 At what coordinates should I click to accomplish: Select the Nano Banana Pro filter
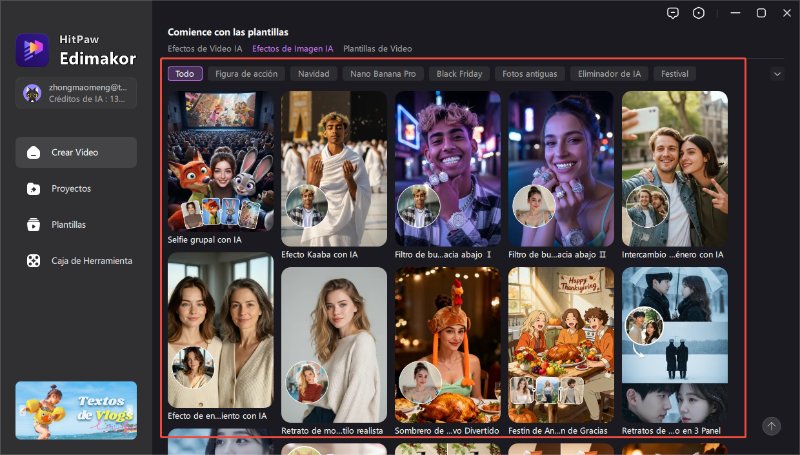pyautogui.click(x=383, y=74)
